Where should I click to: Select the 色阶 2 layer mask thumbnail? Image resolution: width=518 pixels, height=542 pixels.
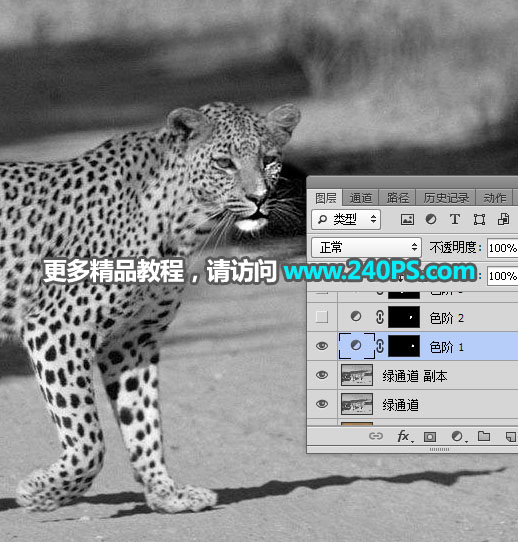(x=404, y=317)
